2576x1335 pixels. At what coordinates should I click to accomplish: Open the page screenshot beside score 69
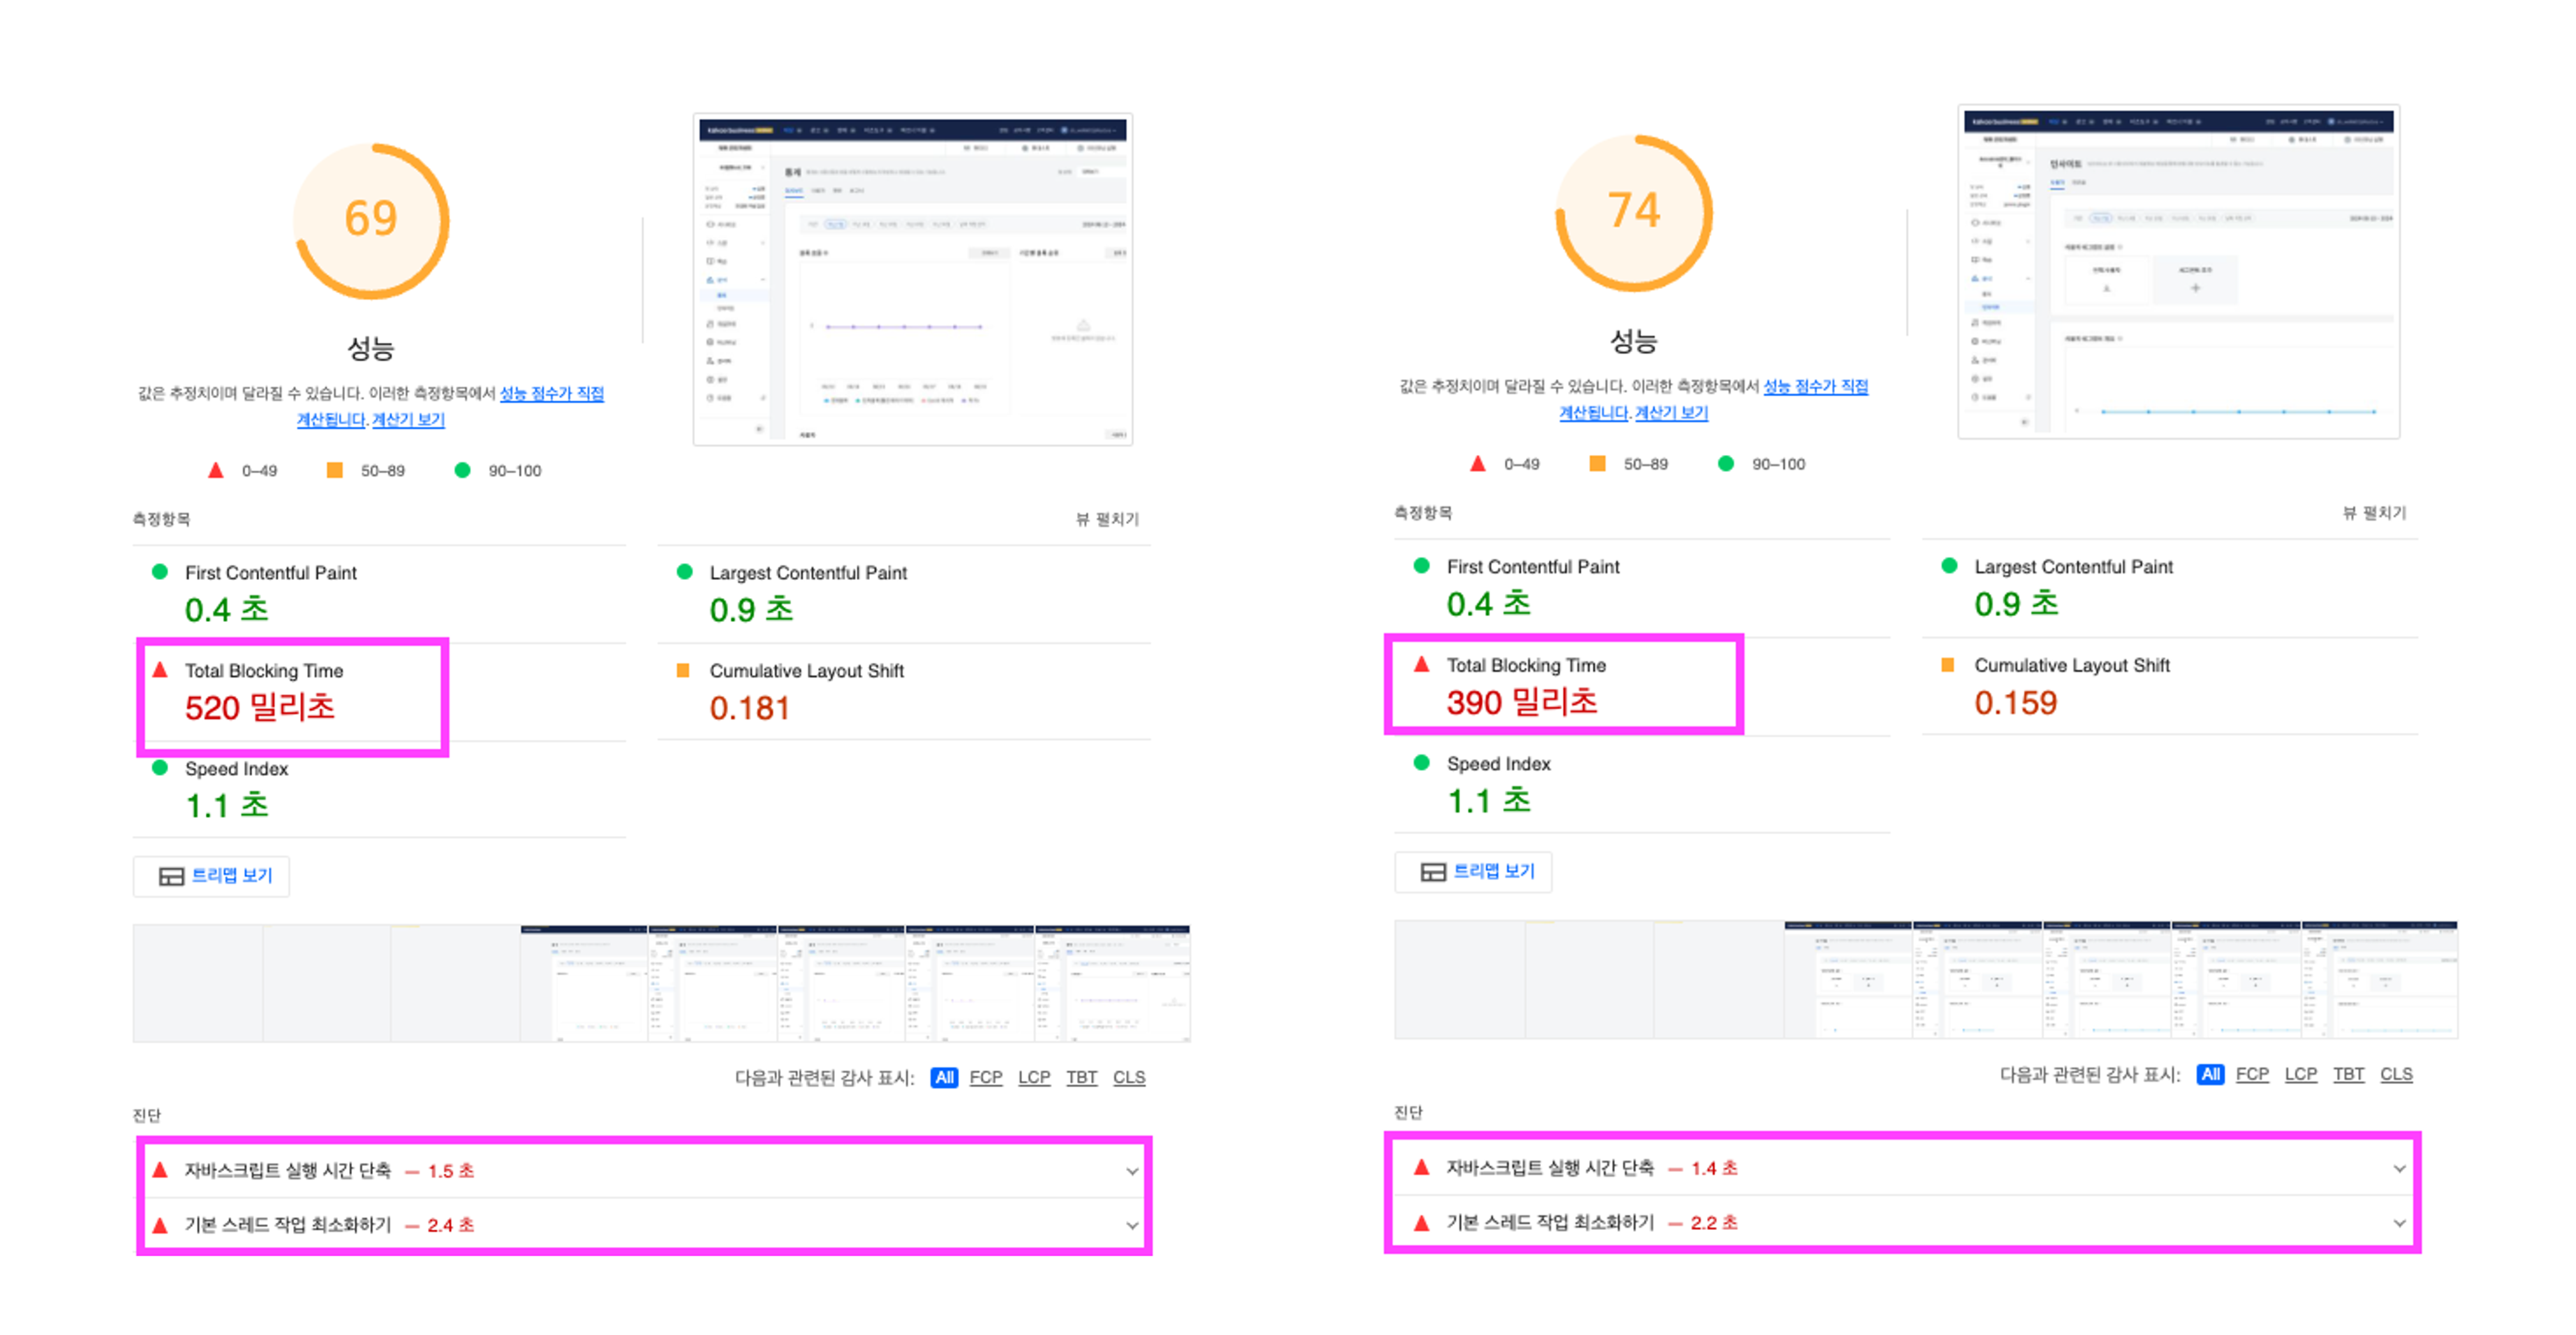pyautogui.click(x=913, y=279)
